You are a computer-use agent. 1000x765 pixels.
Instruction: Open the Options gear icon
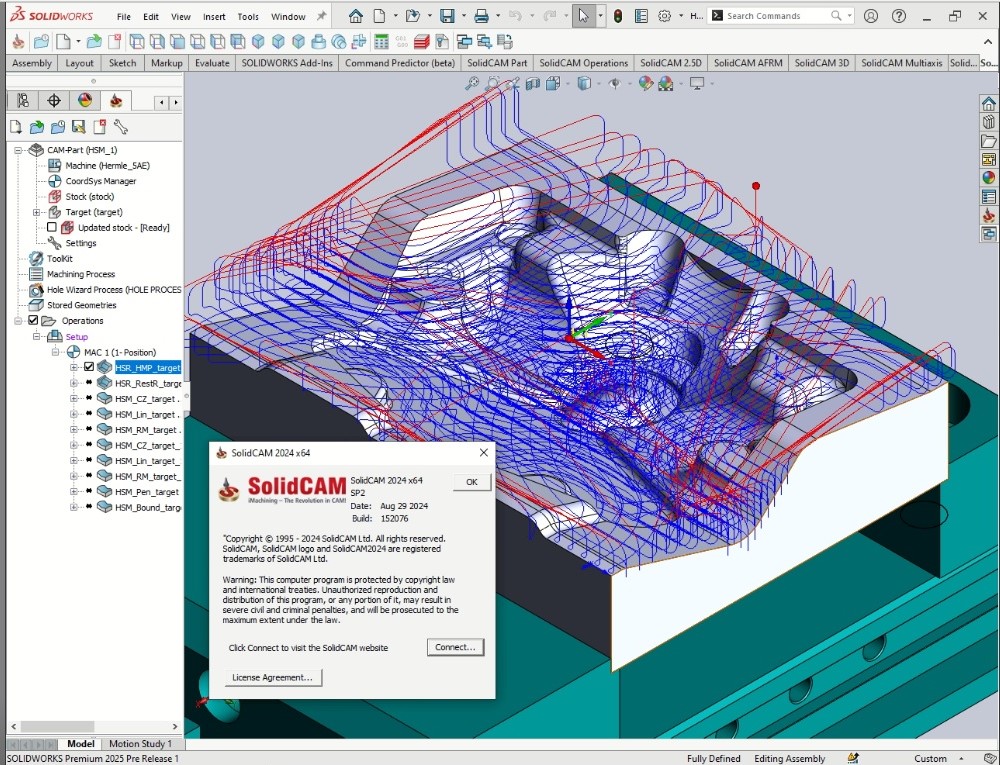(x=665, y=16)
